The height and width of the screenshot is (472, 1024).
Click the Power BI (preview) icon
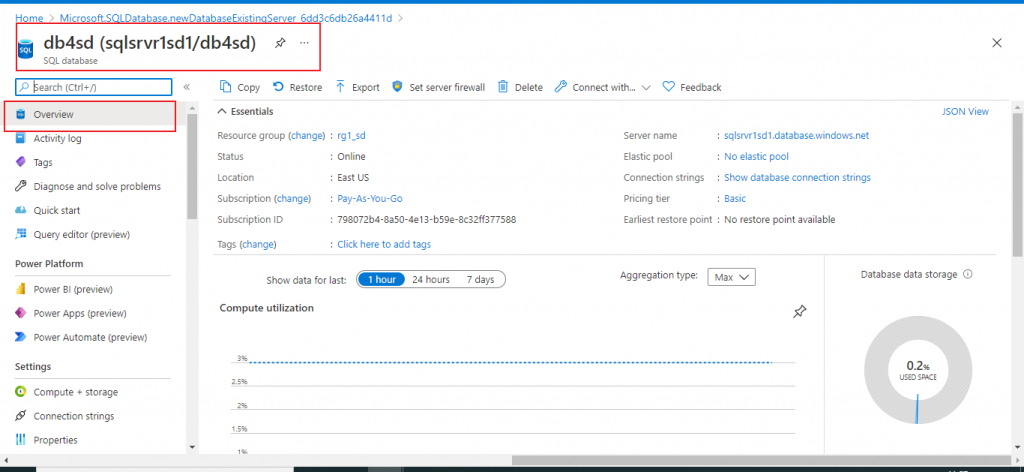(x=20, y=289)
